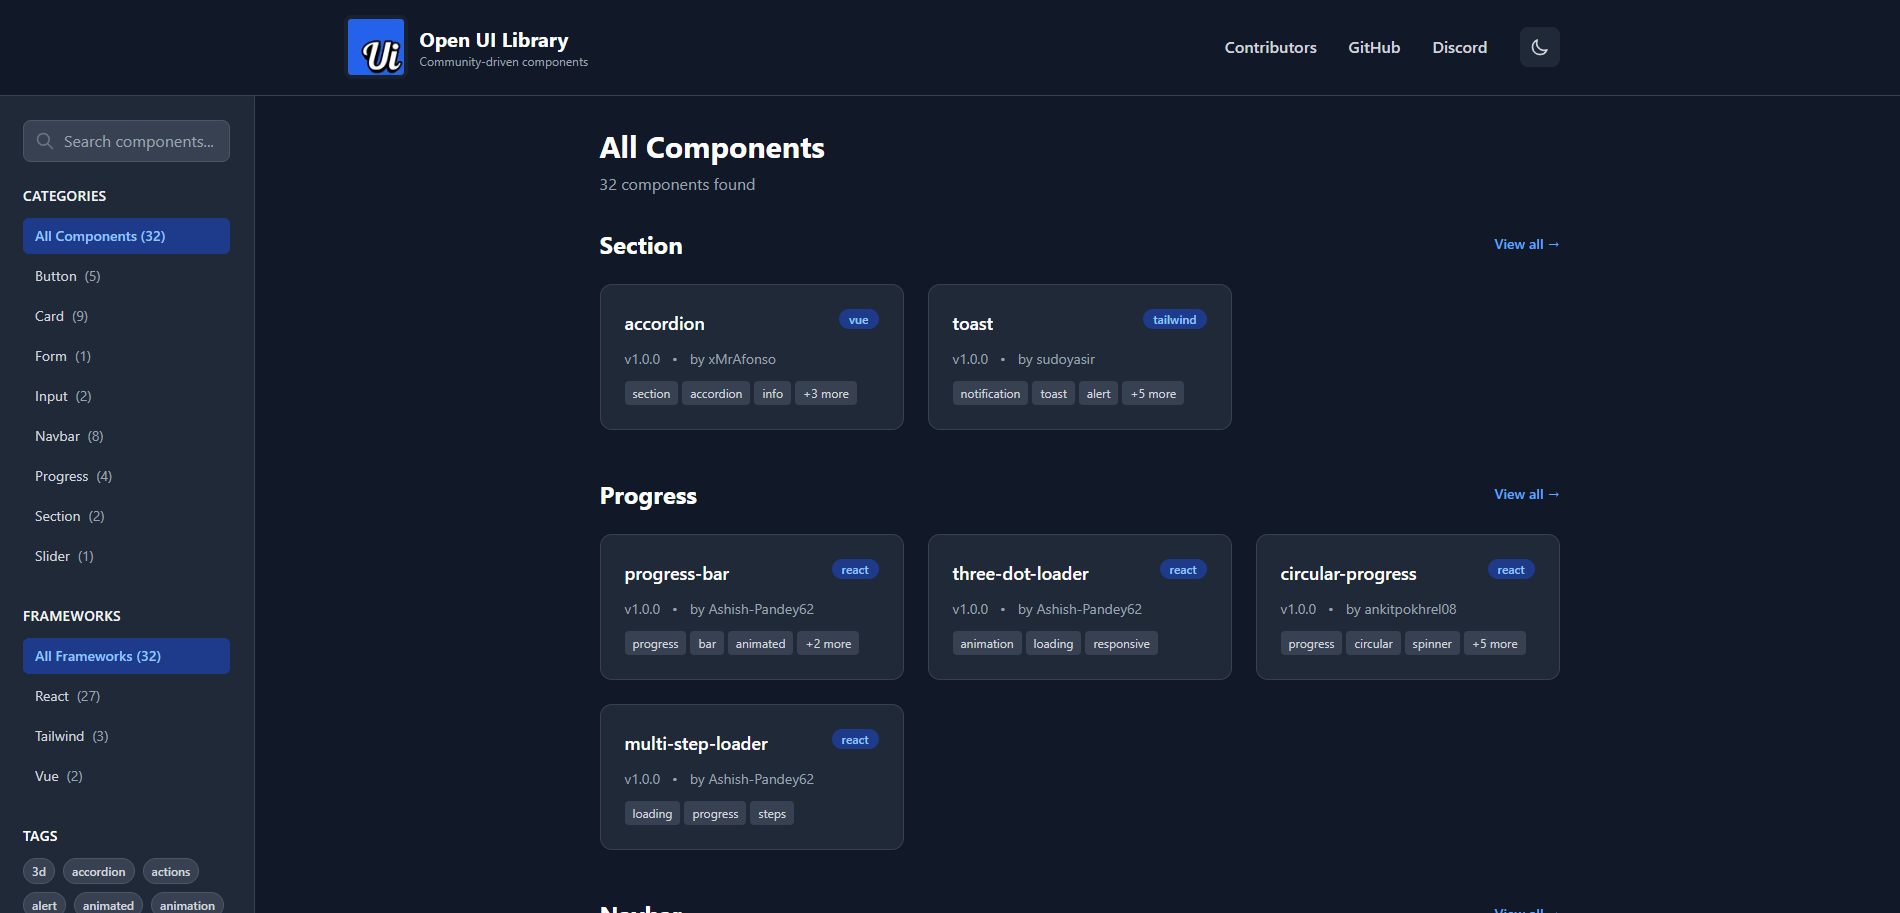Click the search magnifier icon in sidebar
The height and width of the screenshot is (913, 1900).
pyautogui.click(x=45, y=141)
